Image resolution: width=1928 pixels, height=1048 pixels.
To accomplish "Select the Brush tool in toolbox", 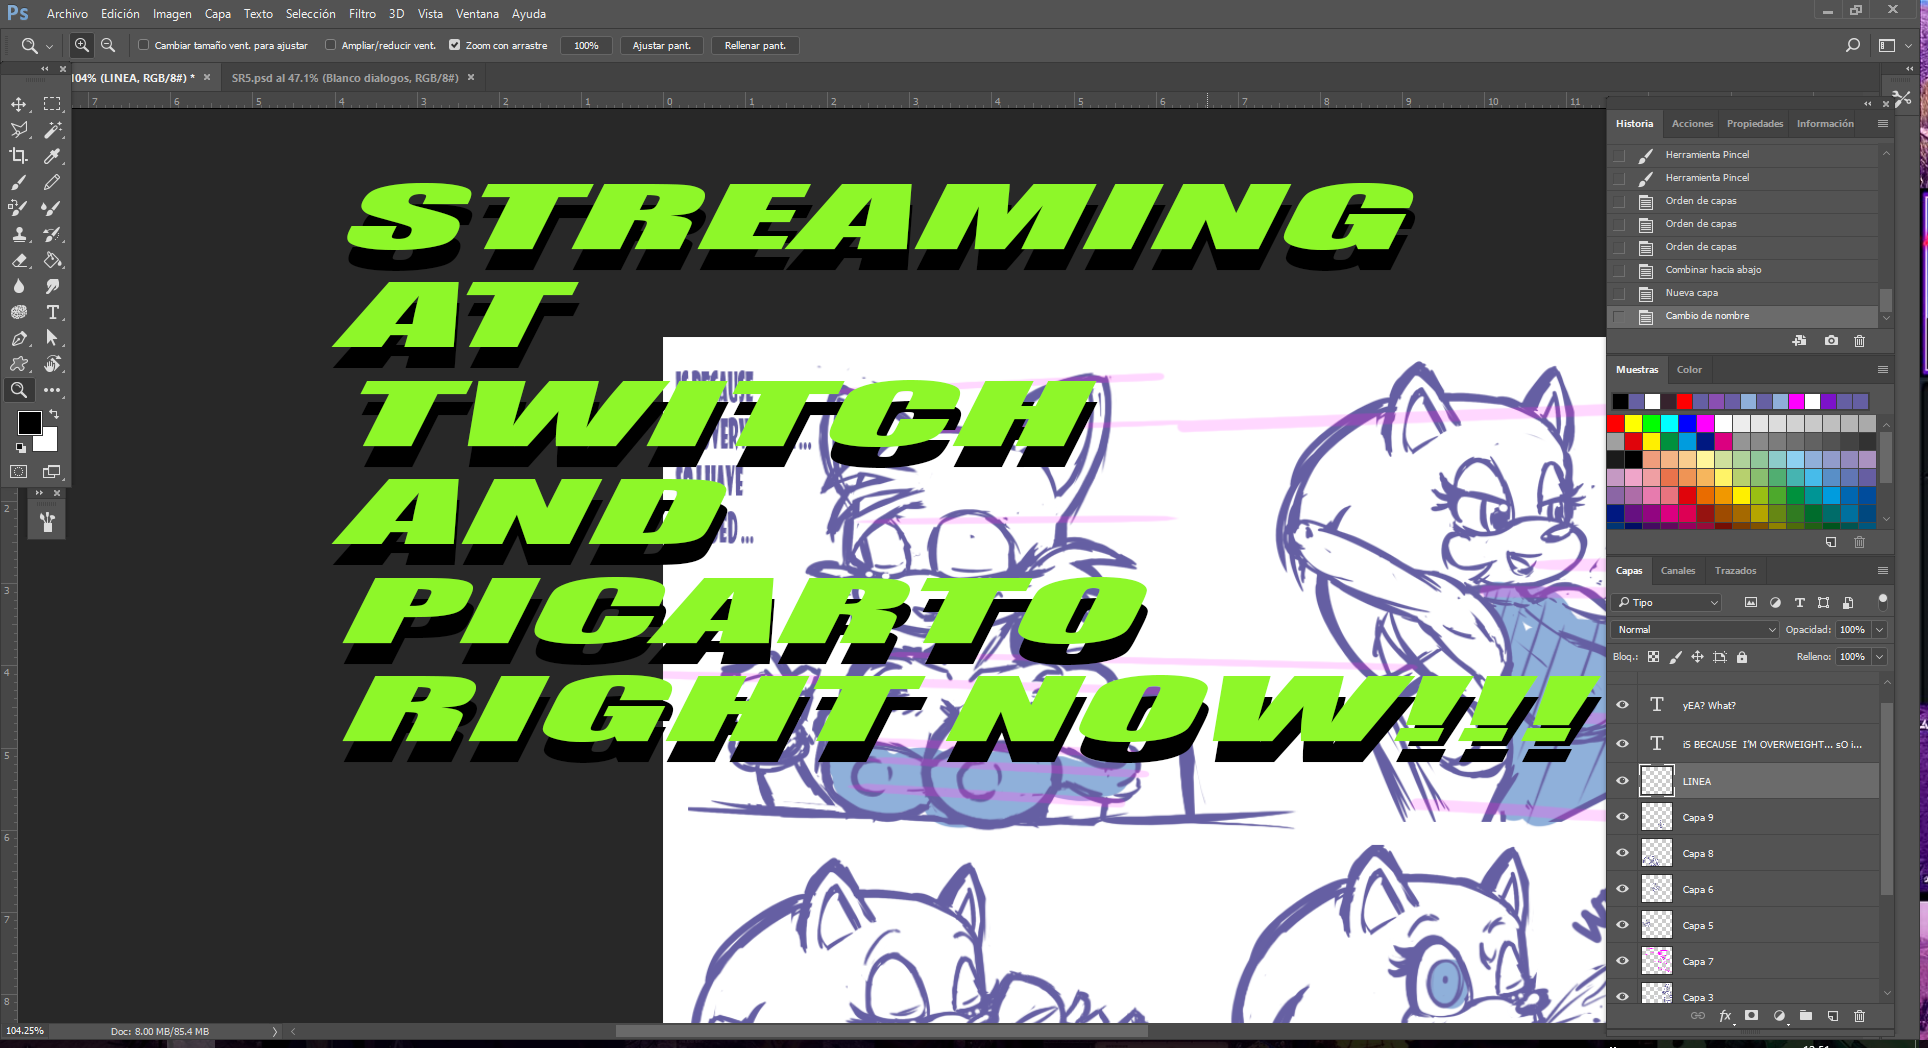I will click(19, 182).
